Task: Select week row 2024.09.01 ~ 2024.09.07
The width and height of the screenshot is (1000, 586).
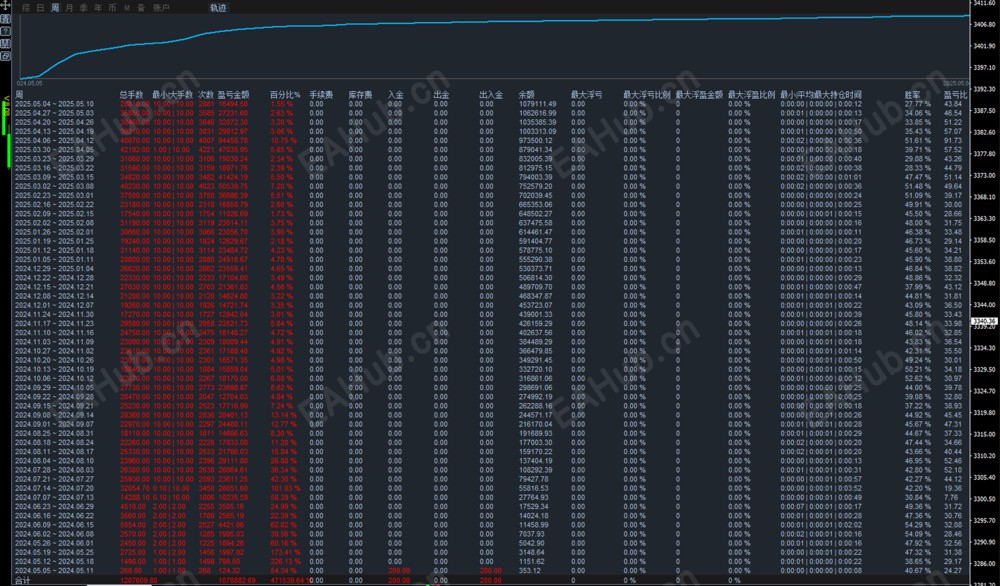Action: (491, 424)
